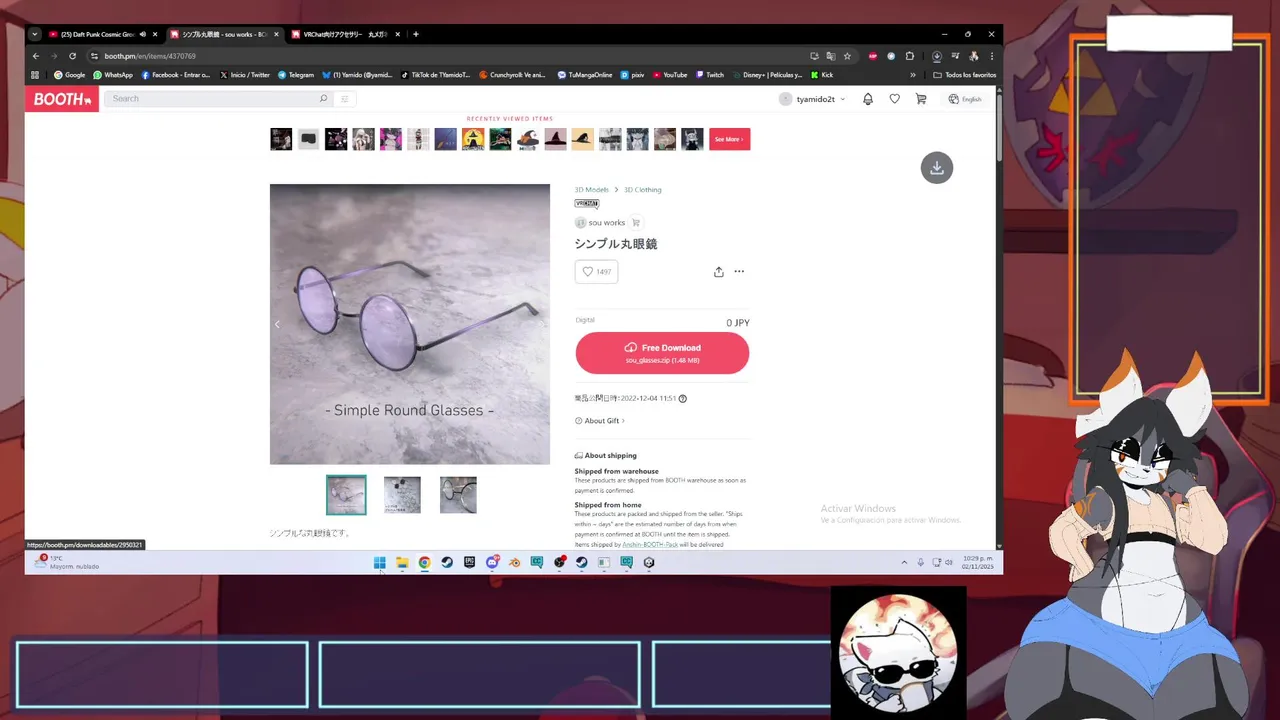The width and height of the screenshot is (1280, 720).
Task: Open the shopping cart in header
Action: pos(921,99)
